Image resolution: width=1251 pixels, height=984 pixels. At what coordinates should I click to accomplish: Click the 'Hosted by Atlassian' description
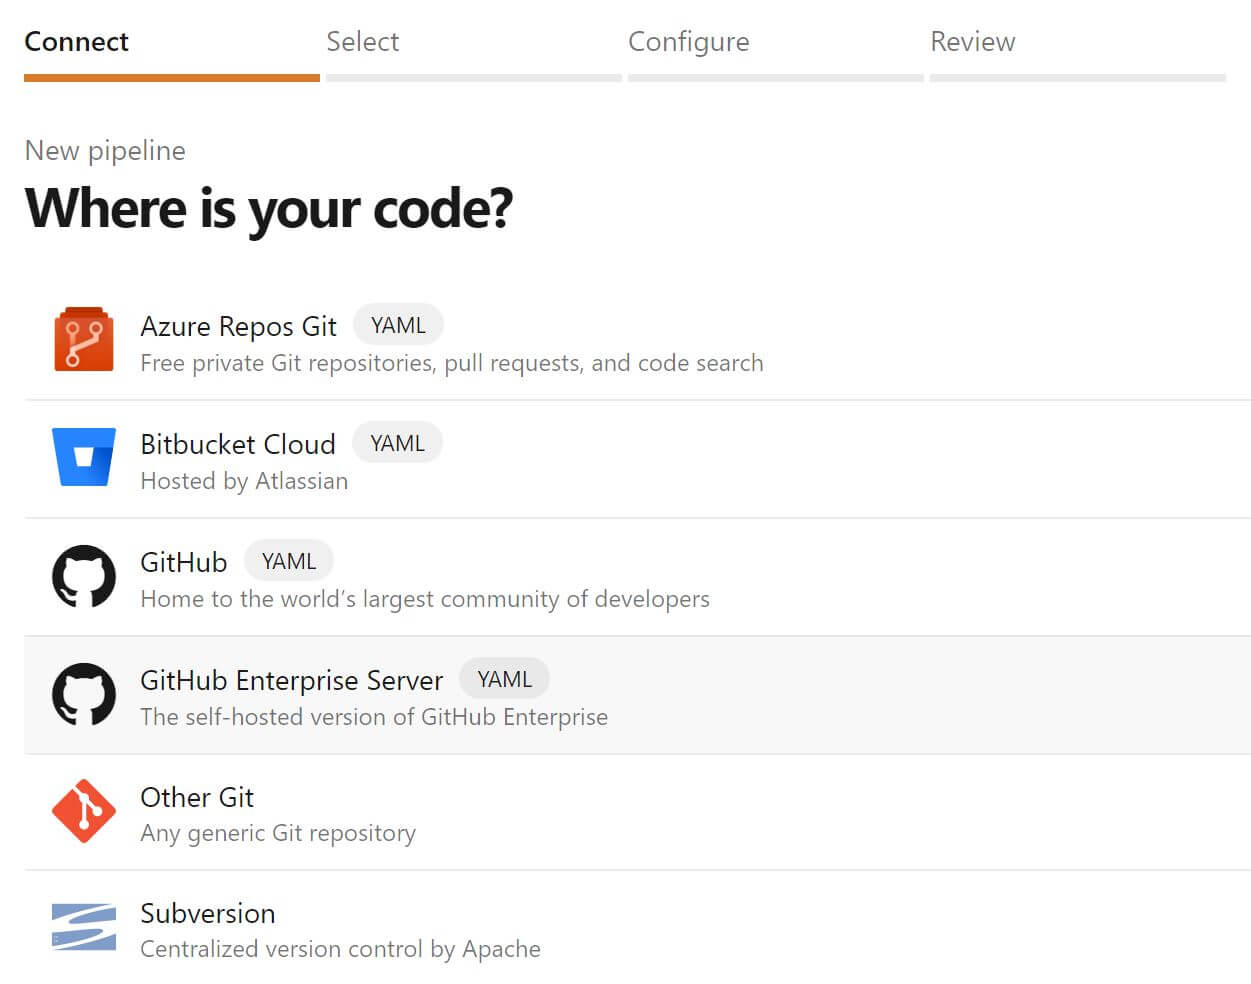coord(245,481)
